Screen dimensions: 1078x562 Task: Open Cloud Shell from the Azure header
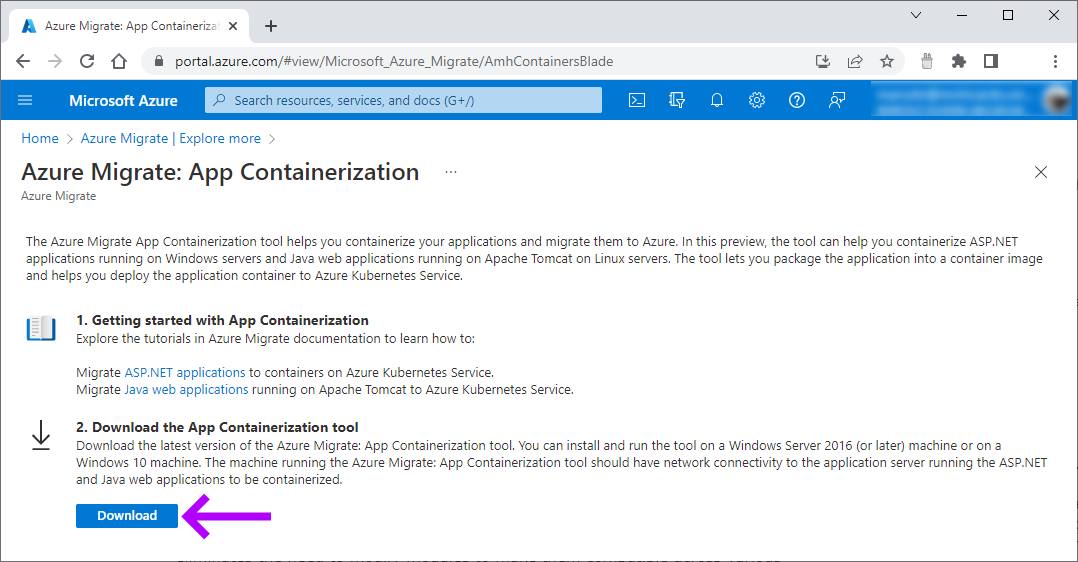point(637,100)
